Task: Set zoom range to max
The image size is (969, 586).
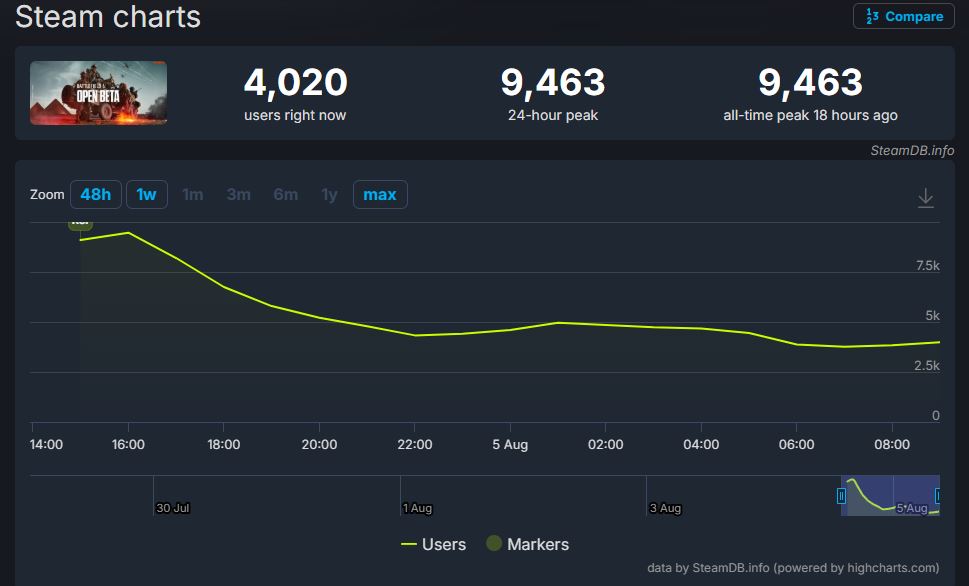Action: click(x=379, y=194)
